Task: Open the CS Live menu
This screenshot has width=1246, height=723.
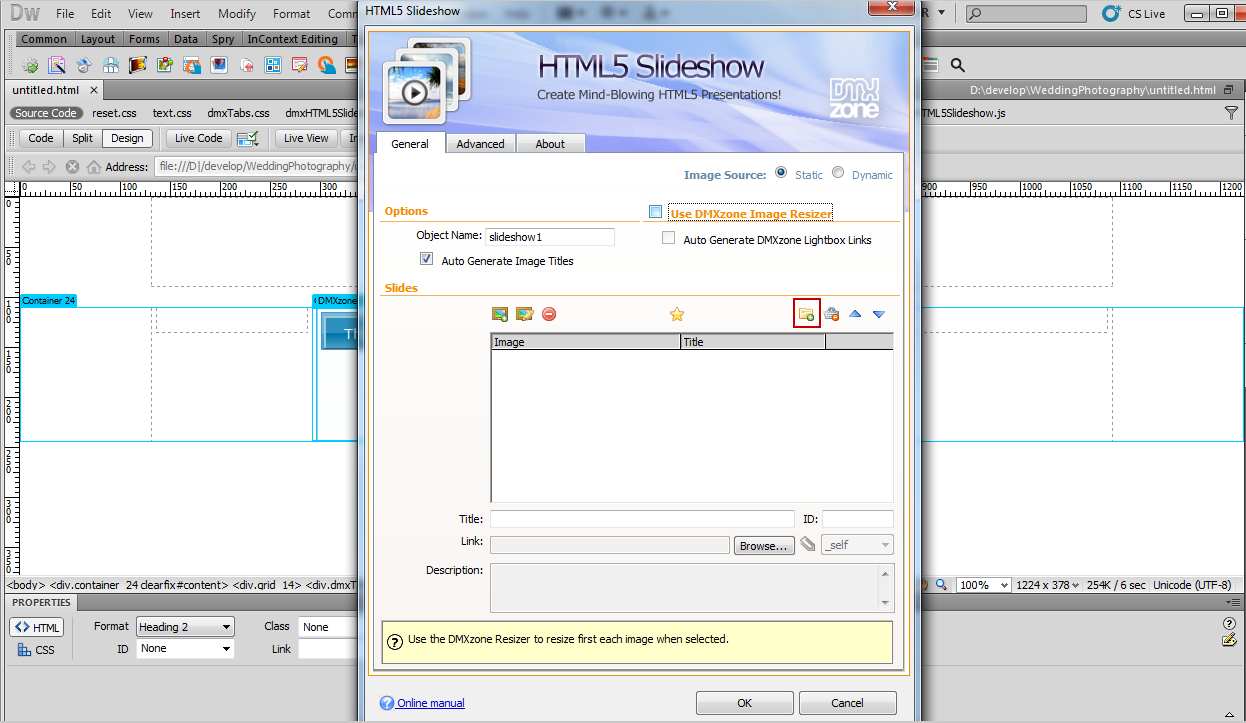Action: tap(1134, 14)
